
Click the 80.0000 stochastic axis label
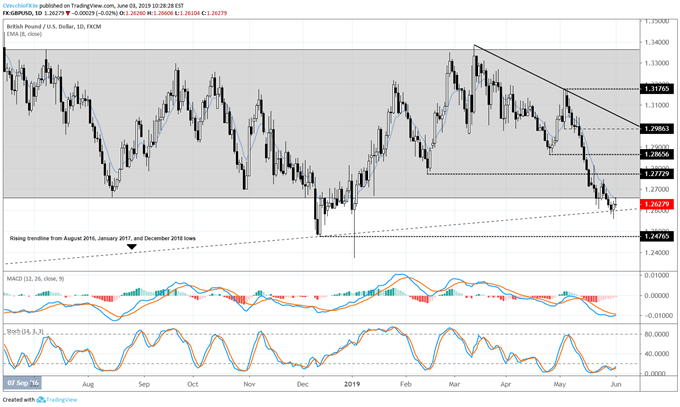click(x=659, y=334)
